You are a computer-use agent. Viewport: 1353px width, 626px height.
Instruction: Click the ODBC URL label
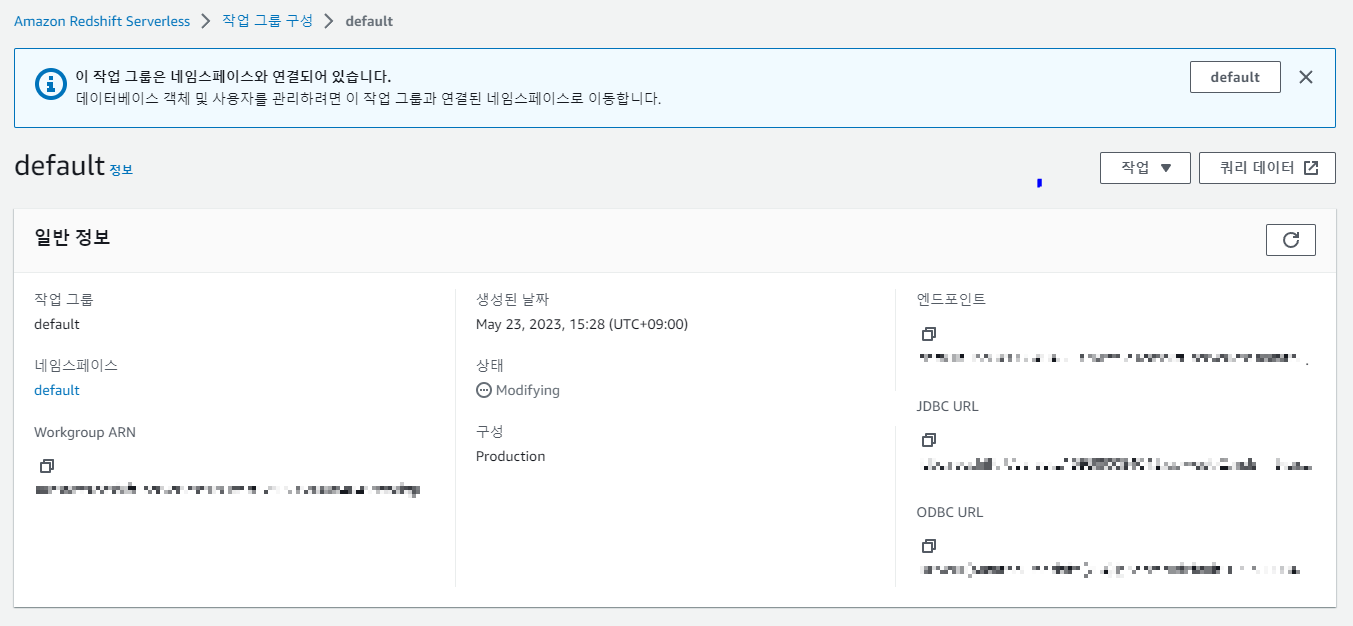(950, 512)
